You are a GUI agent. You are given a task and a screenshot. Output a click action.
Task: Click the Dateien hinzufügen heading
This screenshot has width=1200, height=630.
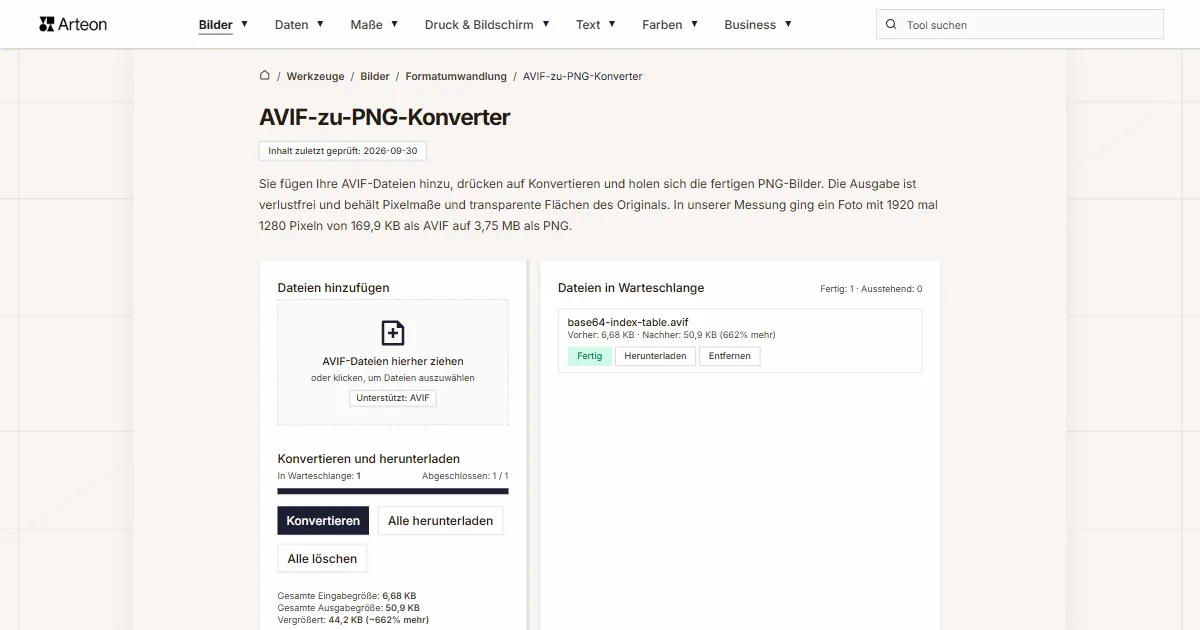(334, 288)
